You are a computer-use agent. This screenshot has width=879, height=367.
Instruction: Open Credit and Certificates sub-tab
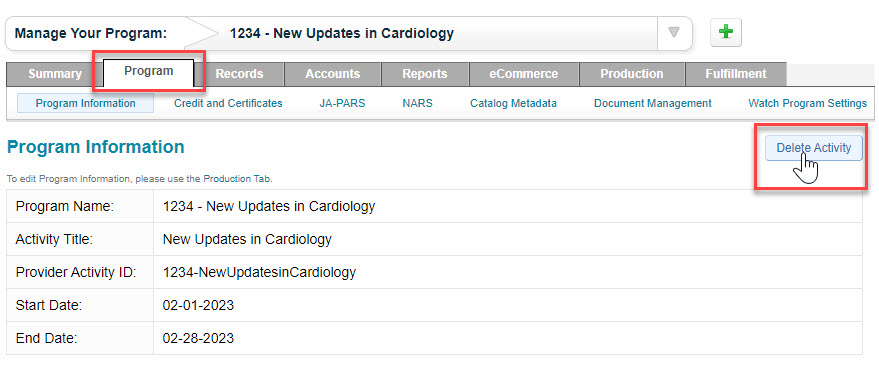point(228,103)
